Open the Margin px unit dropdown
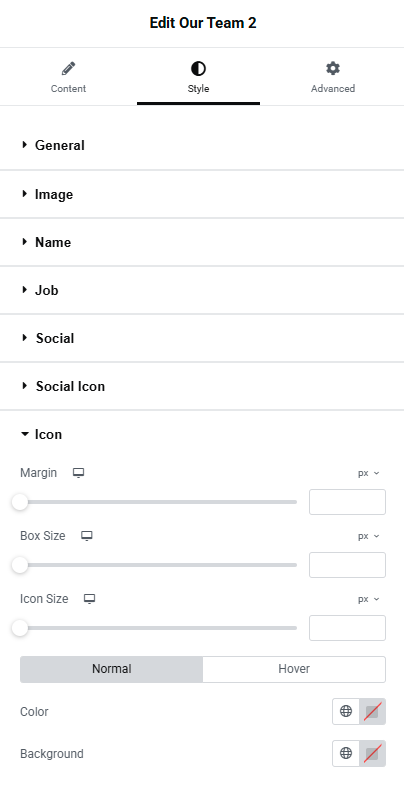 (x=369, y=474)
